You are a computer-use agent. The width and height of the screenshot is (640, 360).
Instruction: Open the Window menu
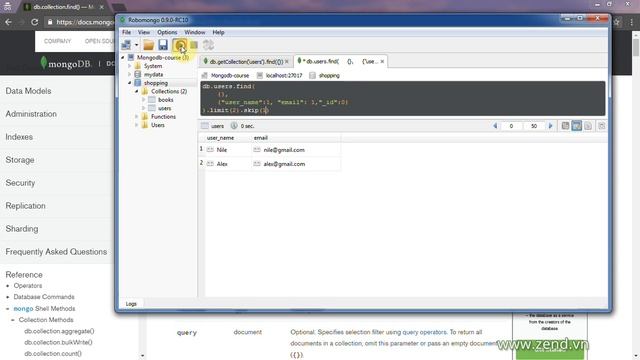[x=195, y=32]
